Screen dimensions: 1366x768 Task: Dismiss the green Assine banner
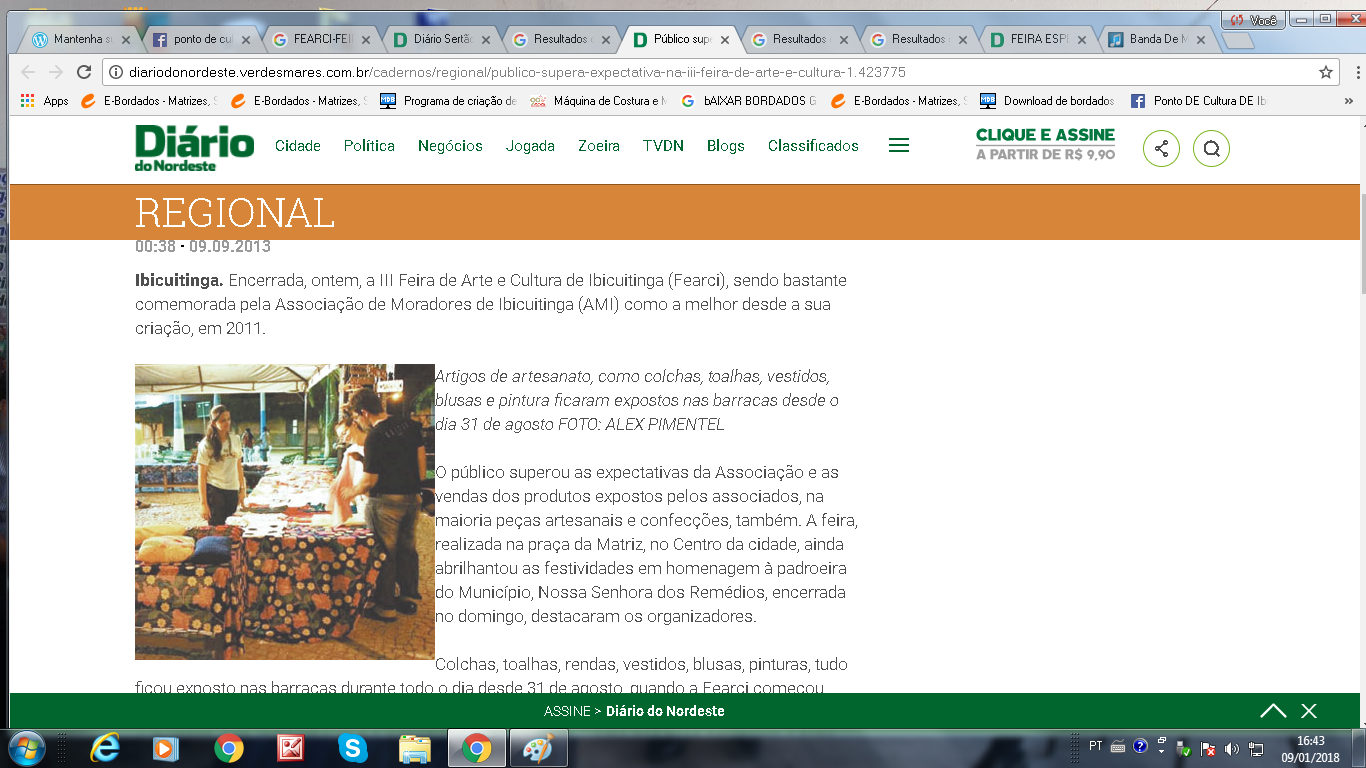1309,711
